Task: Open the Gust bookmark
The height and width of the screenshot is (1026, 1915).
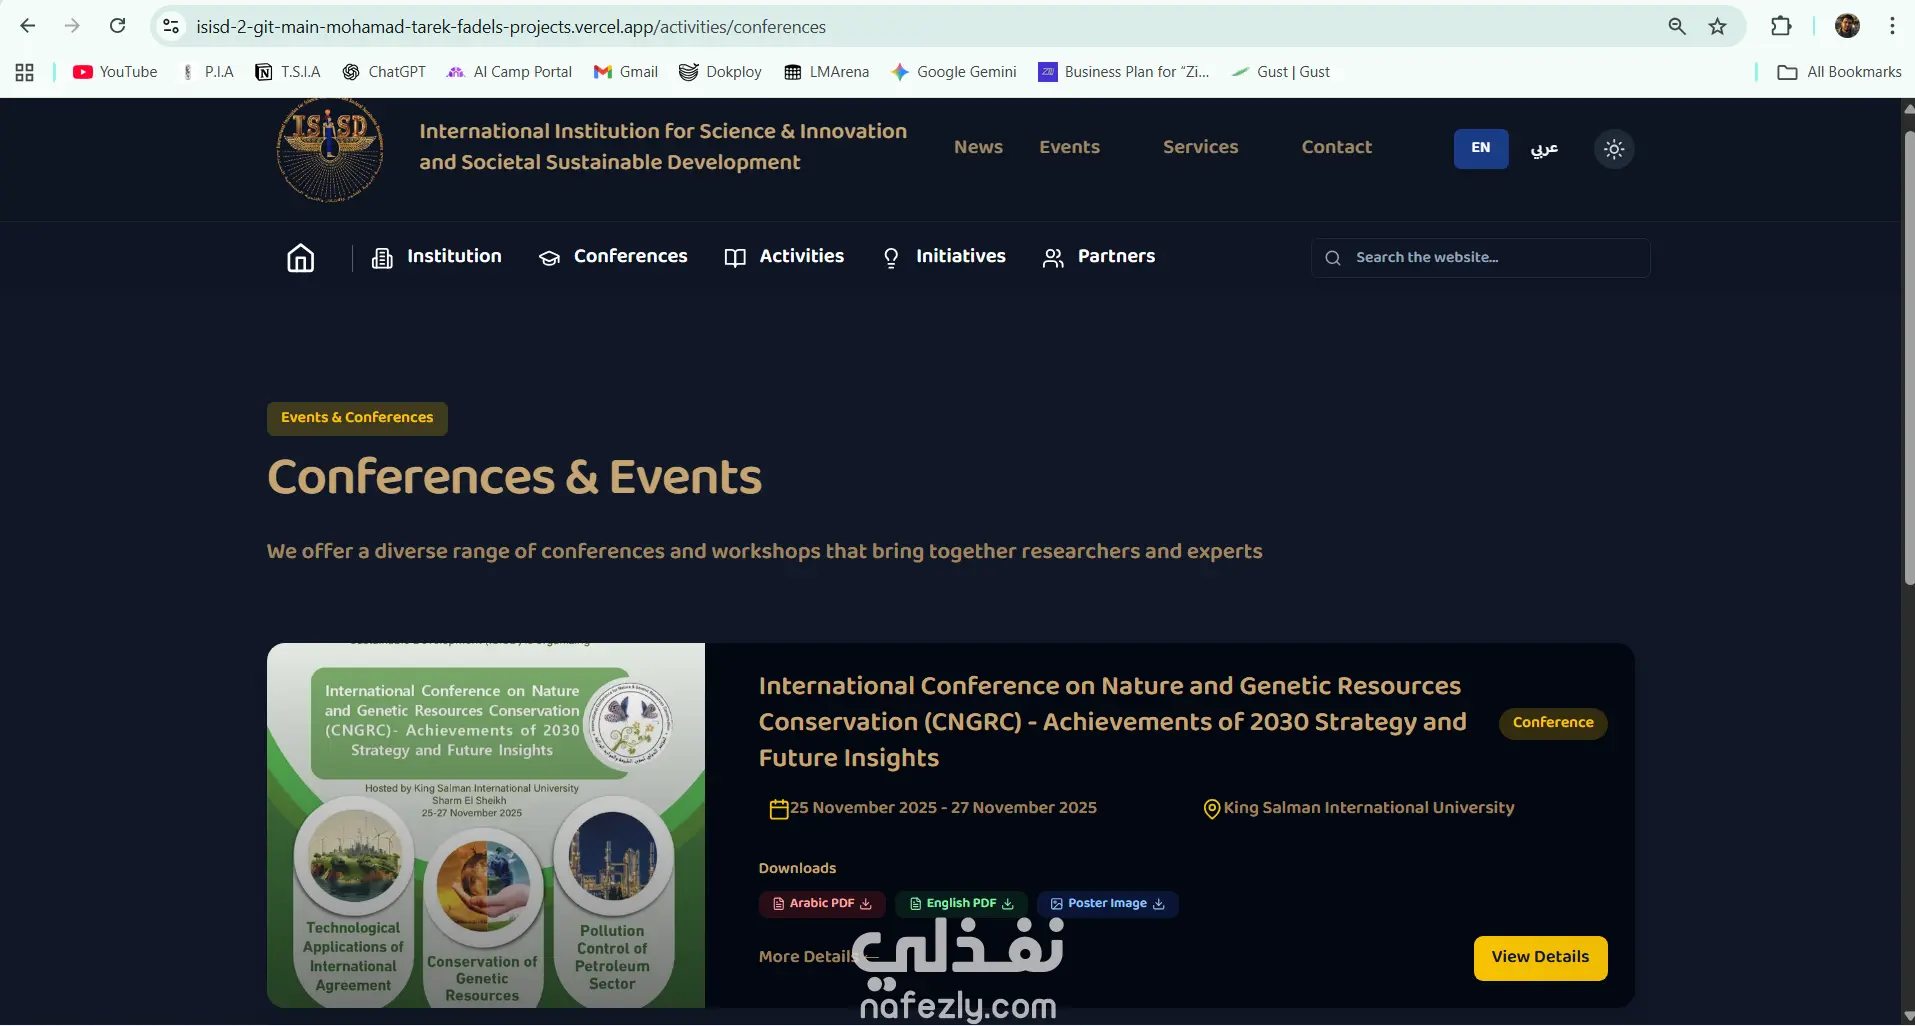Action: (x=1280, y=72)
